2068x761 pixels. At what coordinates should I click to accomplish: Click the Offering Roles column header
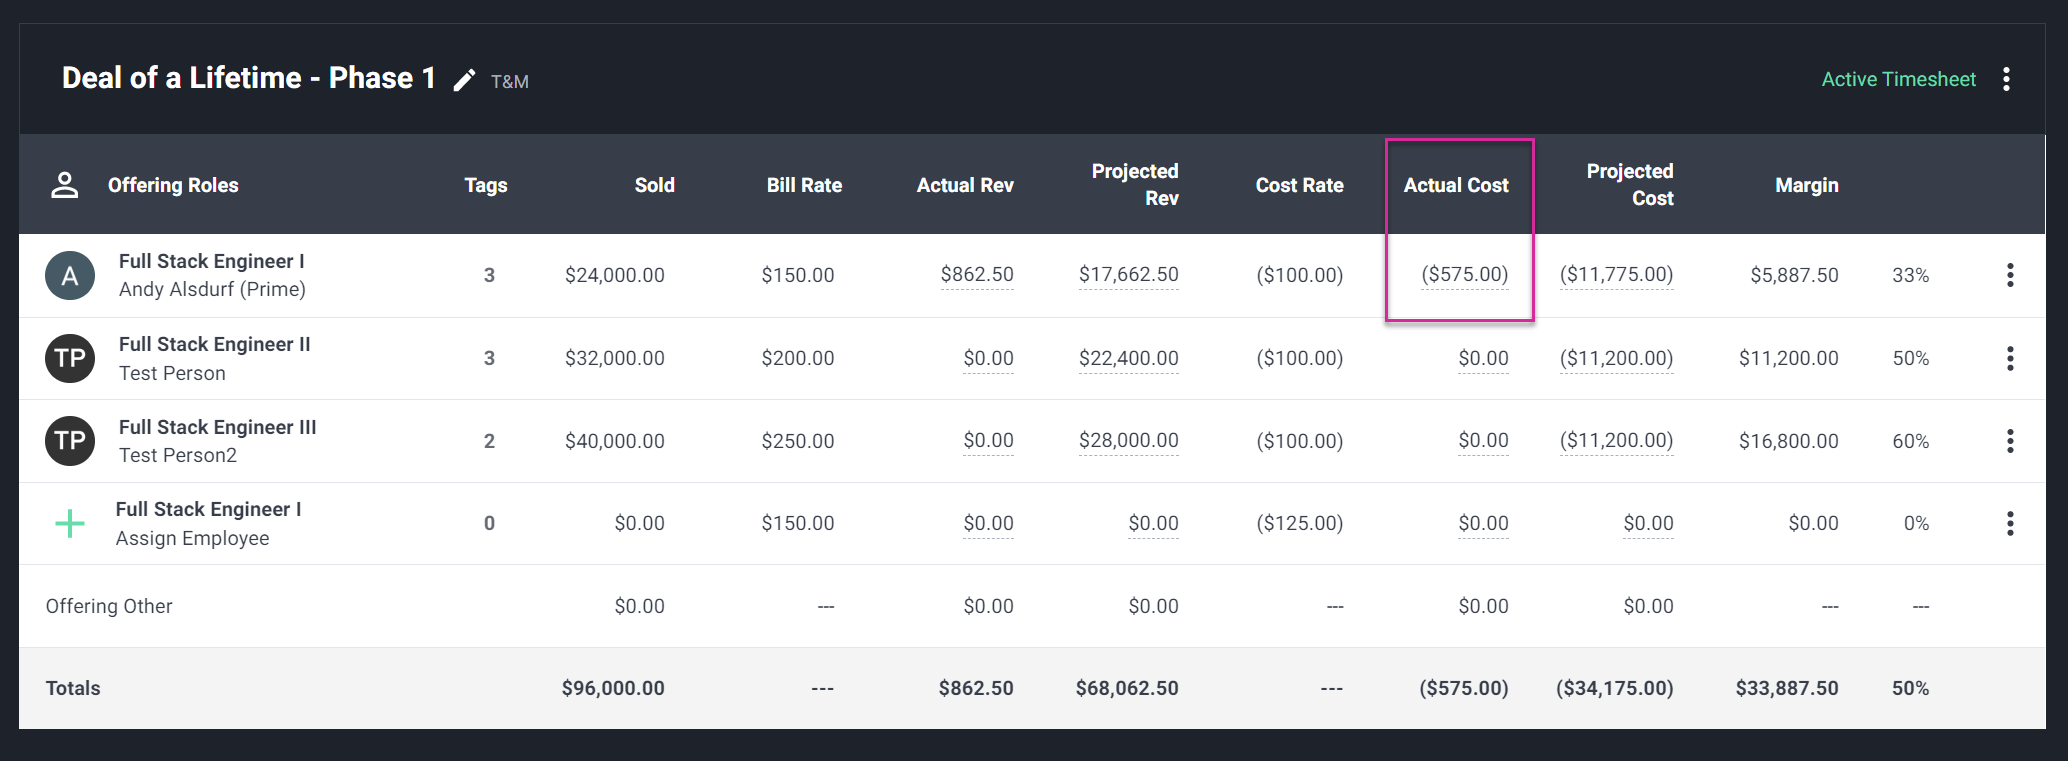tap(173, 185)
